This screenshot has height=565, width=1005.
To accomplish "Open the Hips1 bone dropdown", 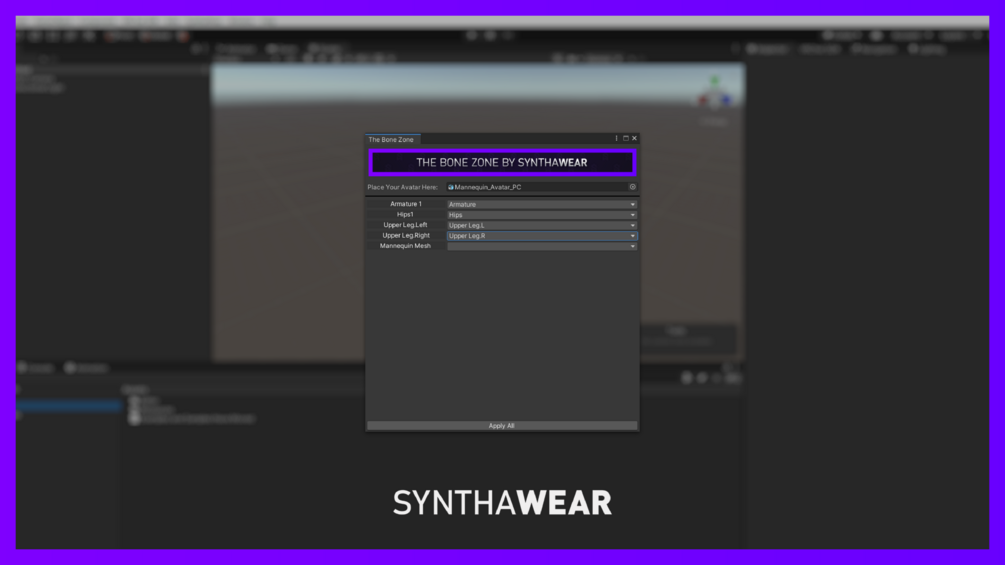I will (542, 215).
